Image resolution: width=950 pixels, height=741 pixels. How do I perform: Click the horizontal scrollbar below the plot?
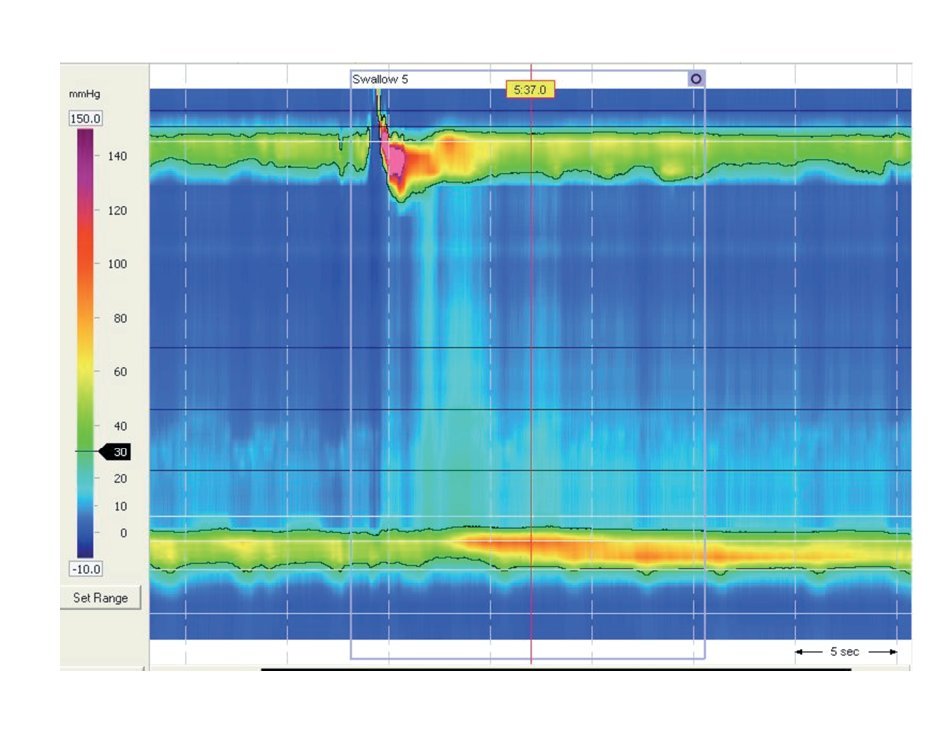[555, 669]
